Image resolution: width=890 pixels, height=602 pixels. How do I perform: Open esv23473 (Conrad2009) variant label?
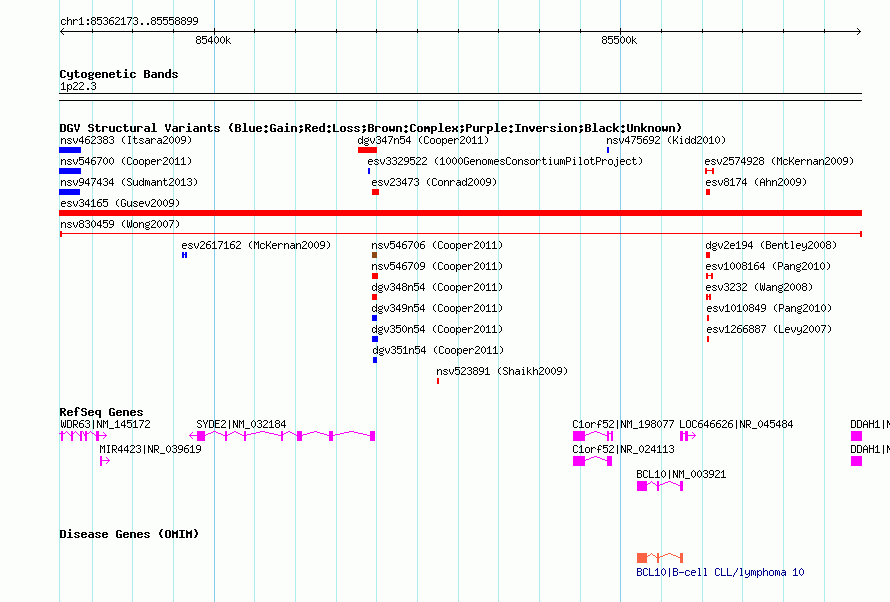434,182
